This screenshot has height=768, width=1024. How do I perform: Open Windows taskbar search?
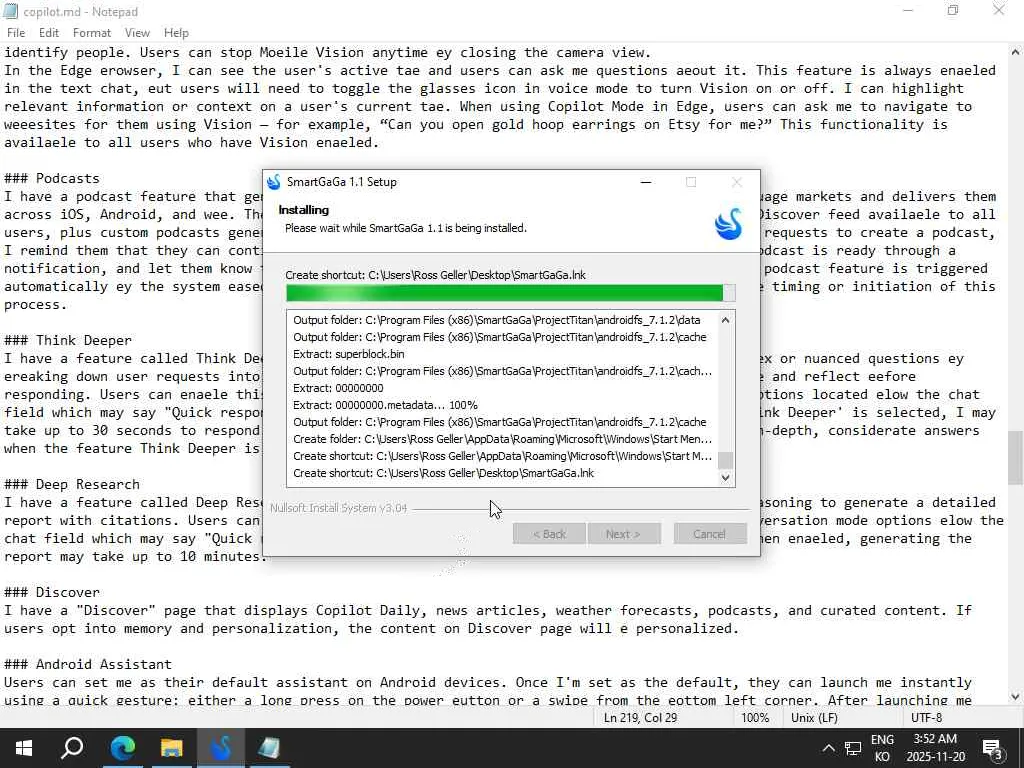click(72, 748)
